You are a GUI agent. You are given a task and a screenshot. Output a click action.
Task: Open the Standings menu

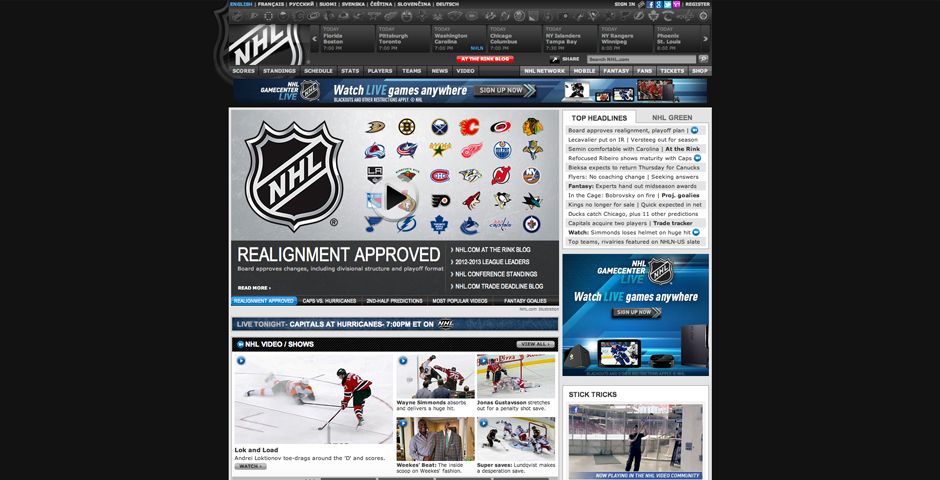[x=279, y=71]
